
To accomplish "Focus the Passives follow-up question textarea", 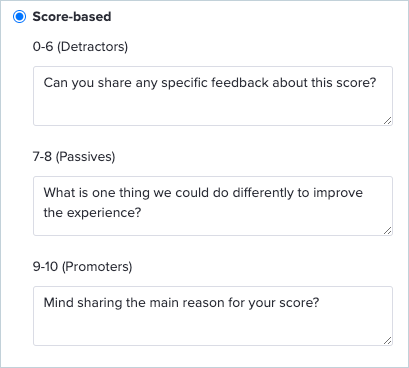I will click(213, 206).
